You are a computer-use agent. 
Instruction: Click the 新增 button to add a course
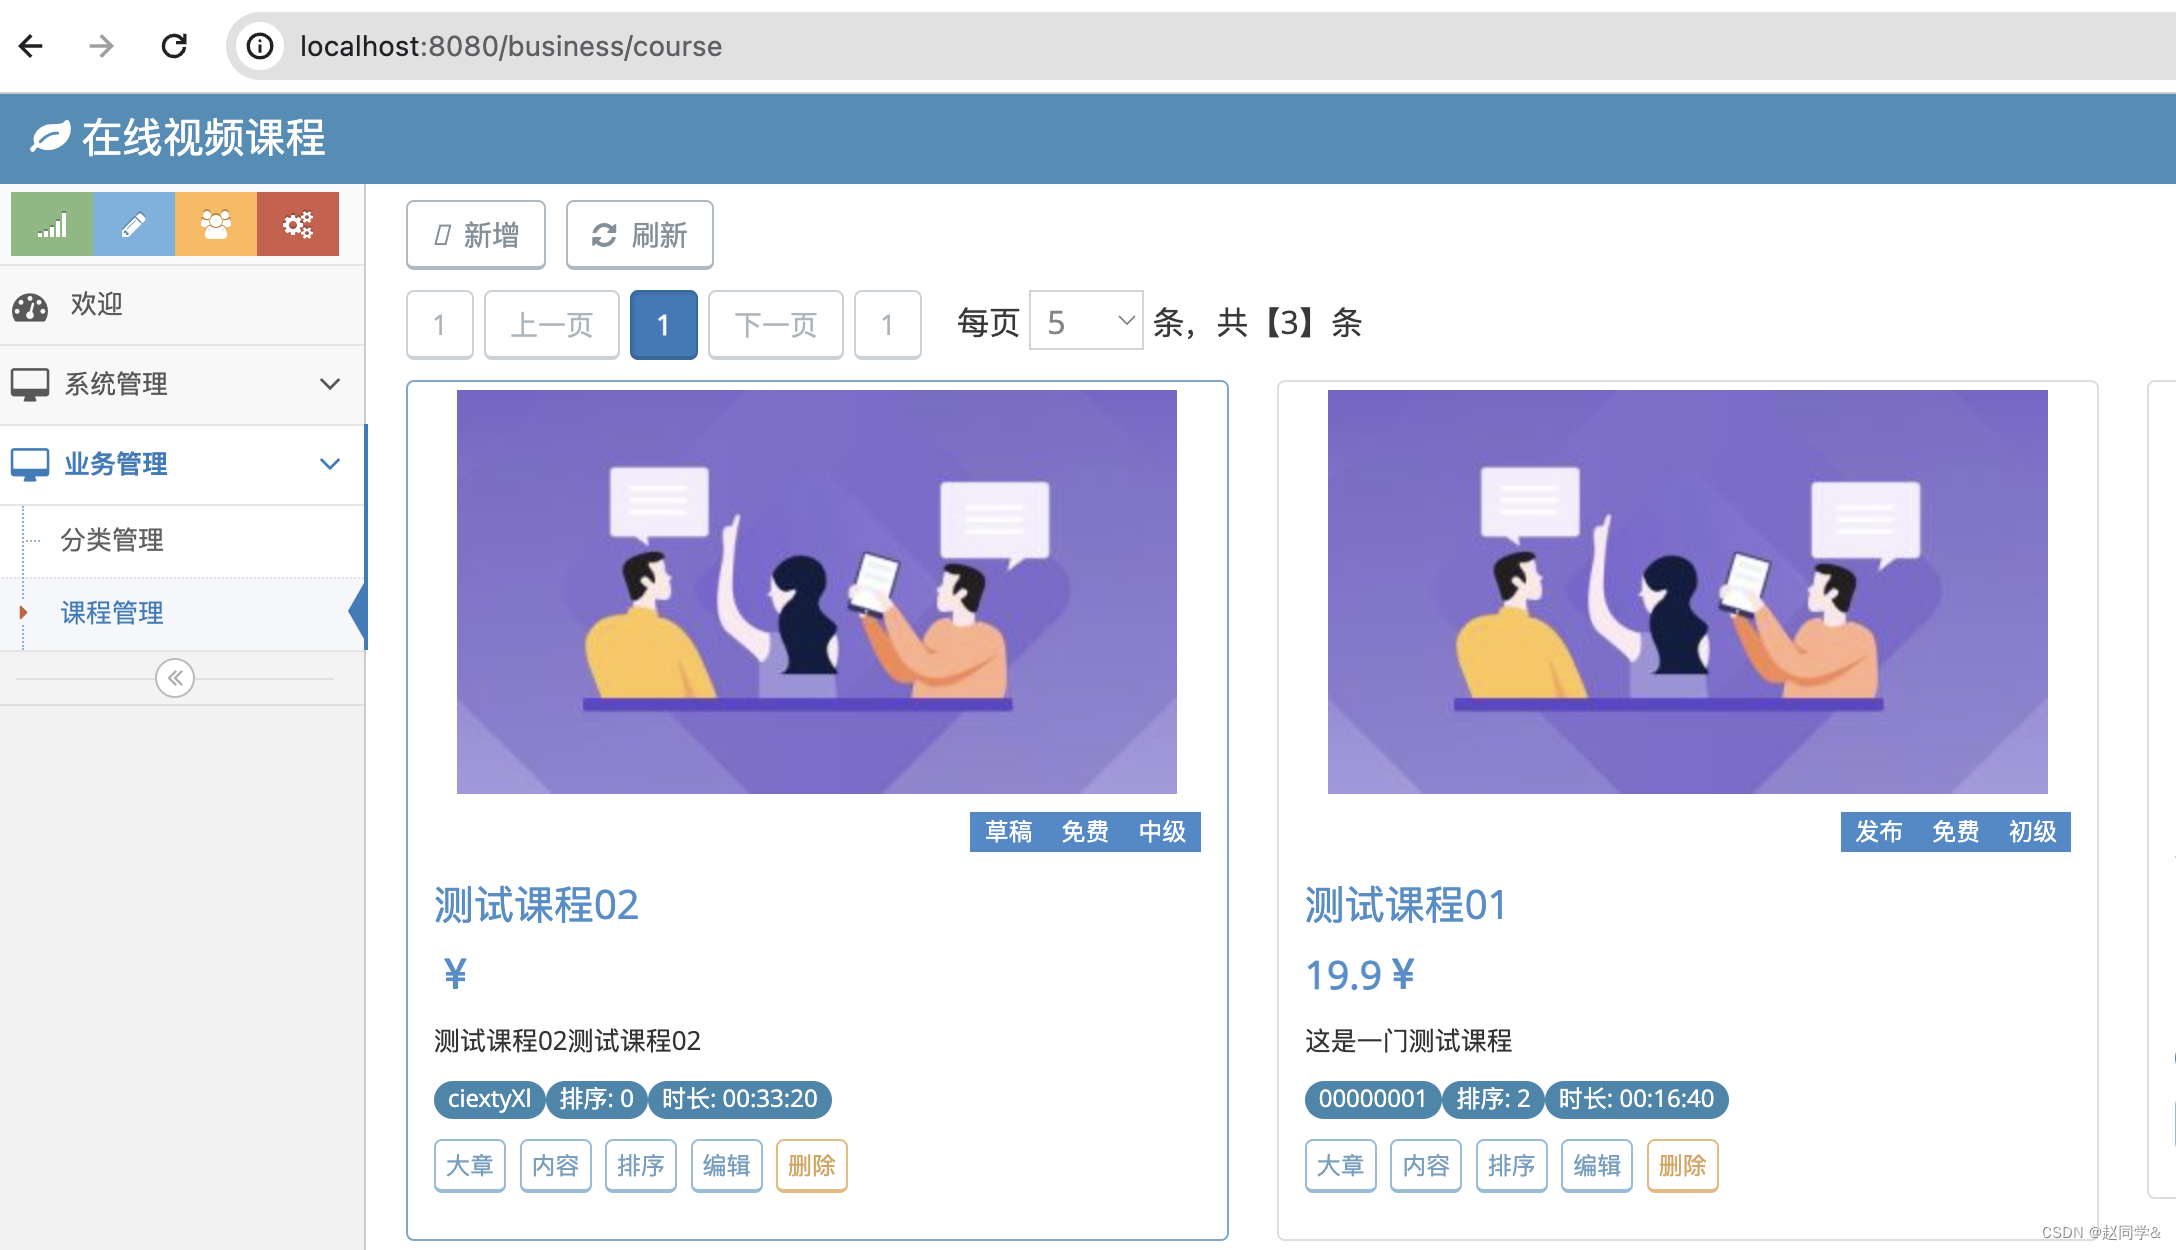[x=476, y=235]
